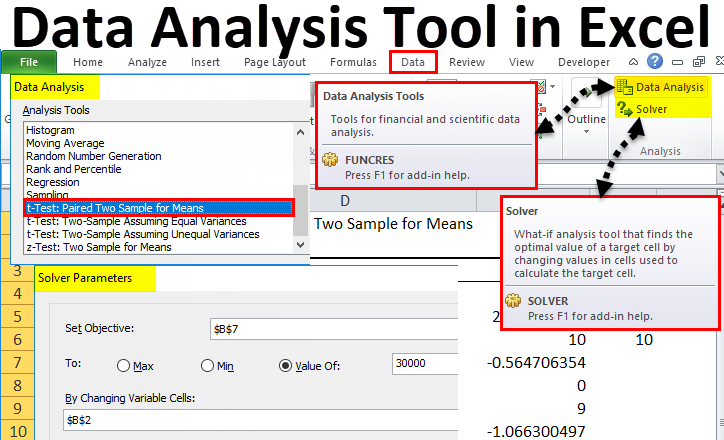Expand the Outline group dropdown
Image resolution: width=724 pixels, height=440 pixels.
click(586, 132)
